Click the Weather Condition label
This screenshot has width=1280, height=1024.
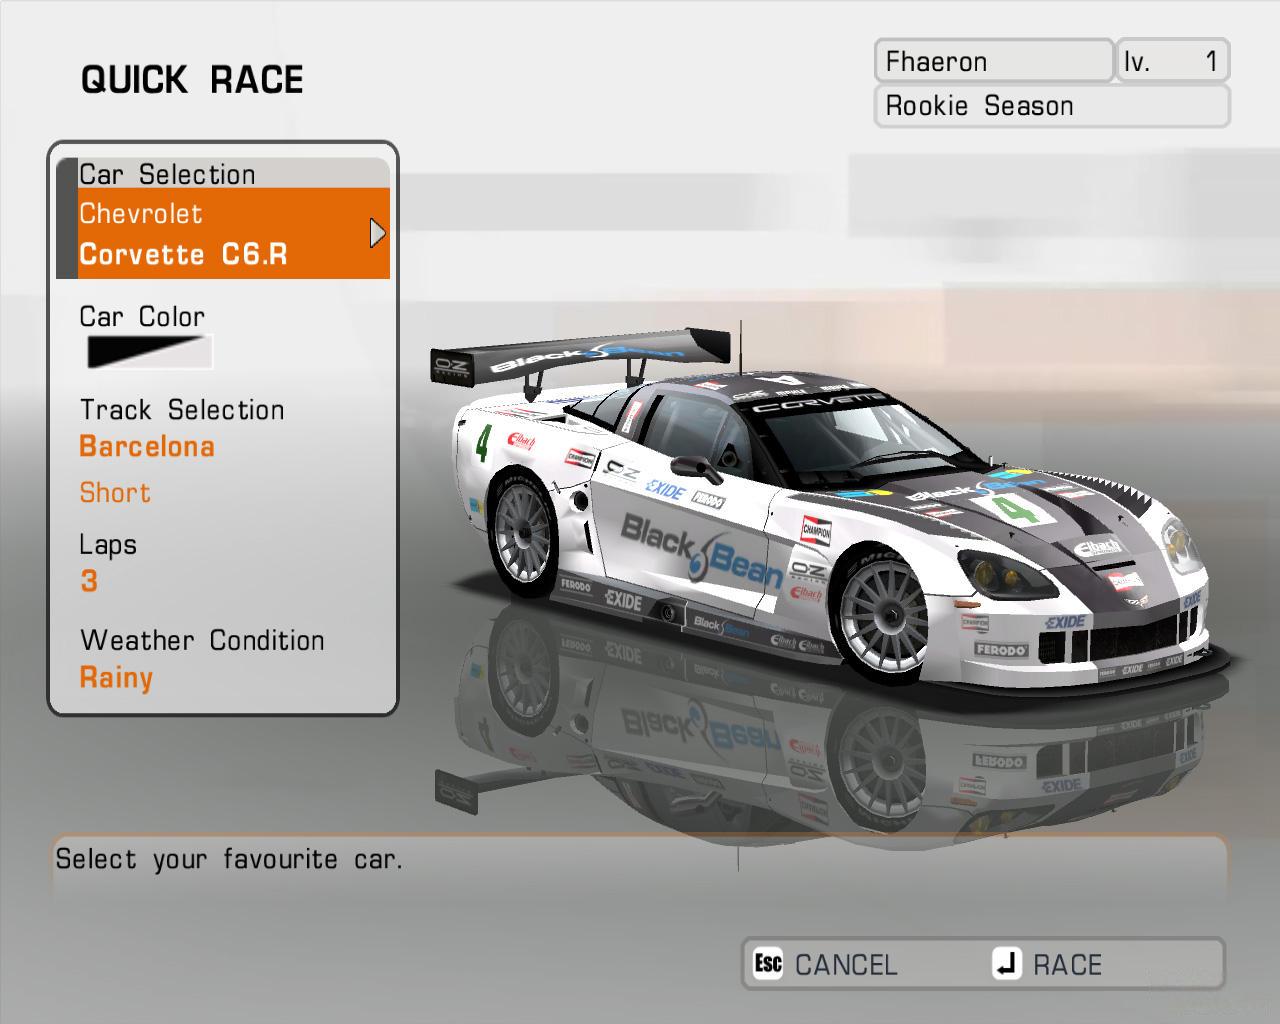(202, 640)
